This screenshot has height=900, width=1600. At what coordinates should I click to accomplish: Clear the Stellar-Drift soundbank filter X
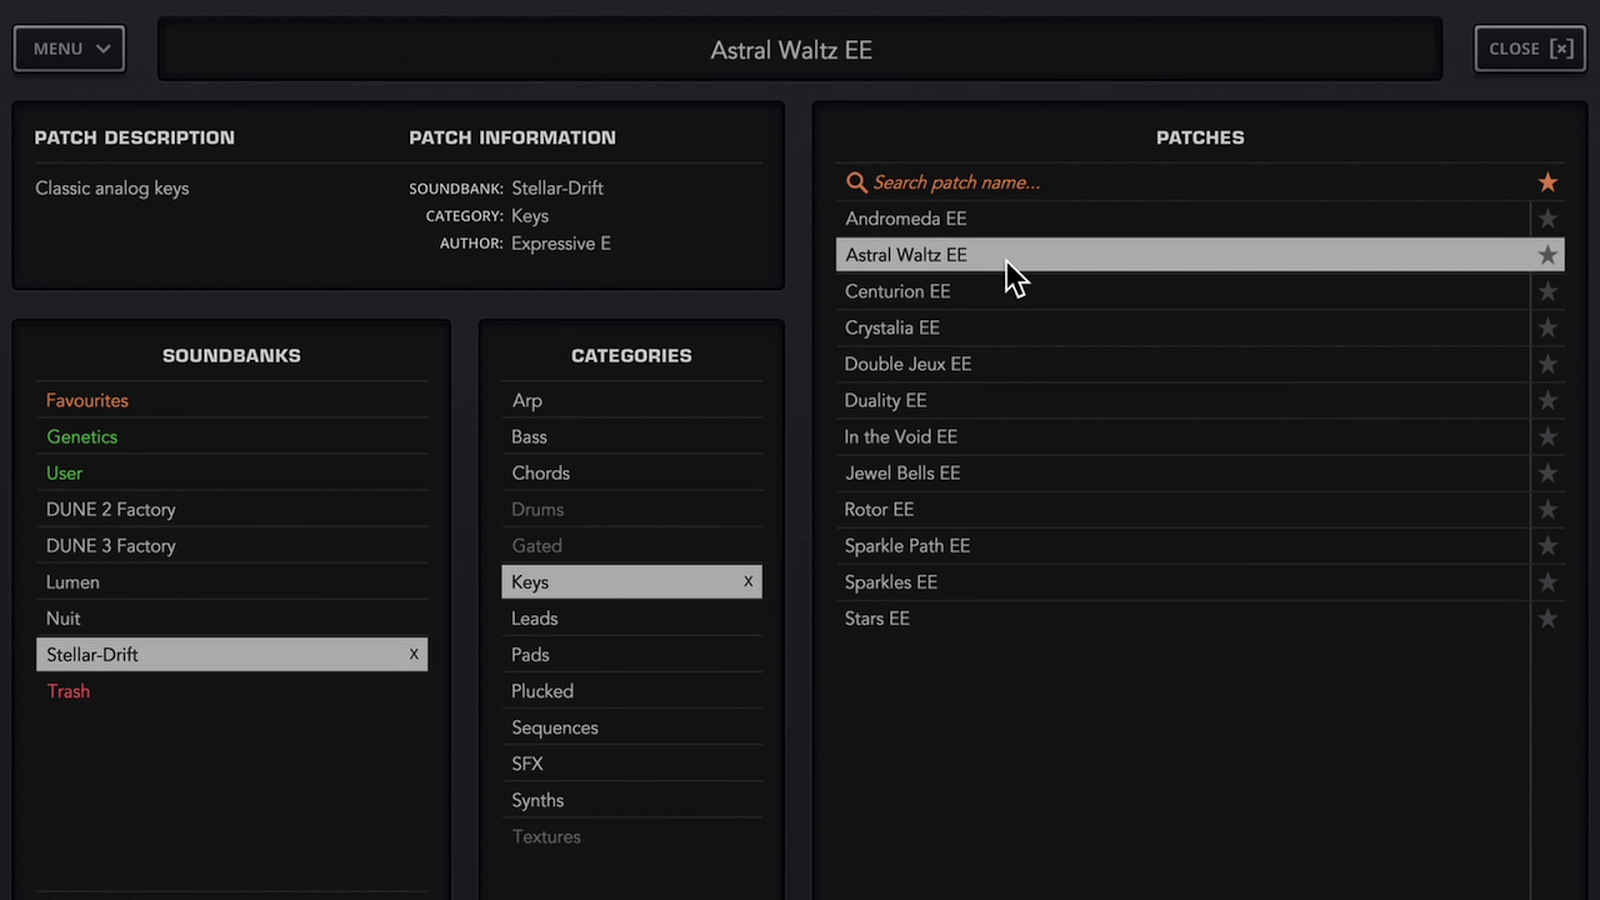(414, 654)
